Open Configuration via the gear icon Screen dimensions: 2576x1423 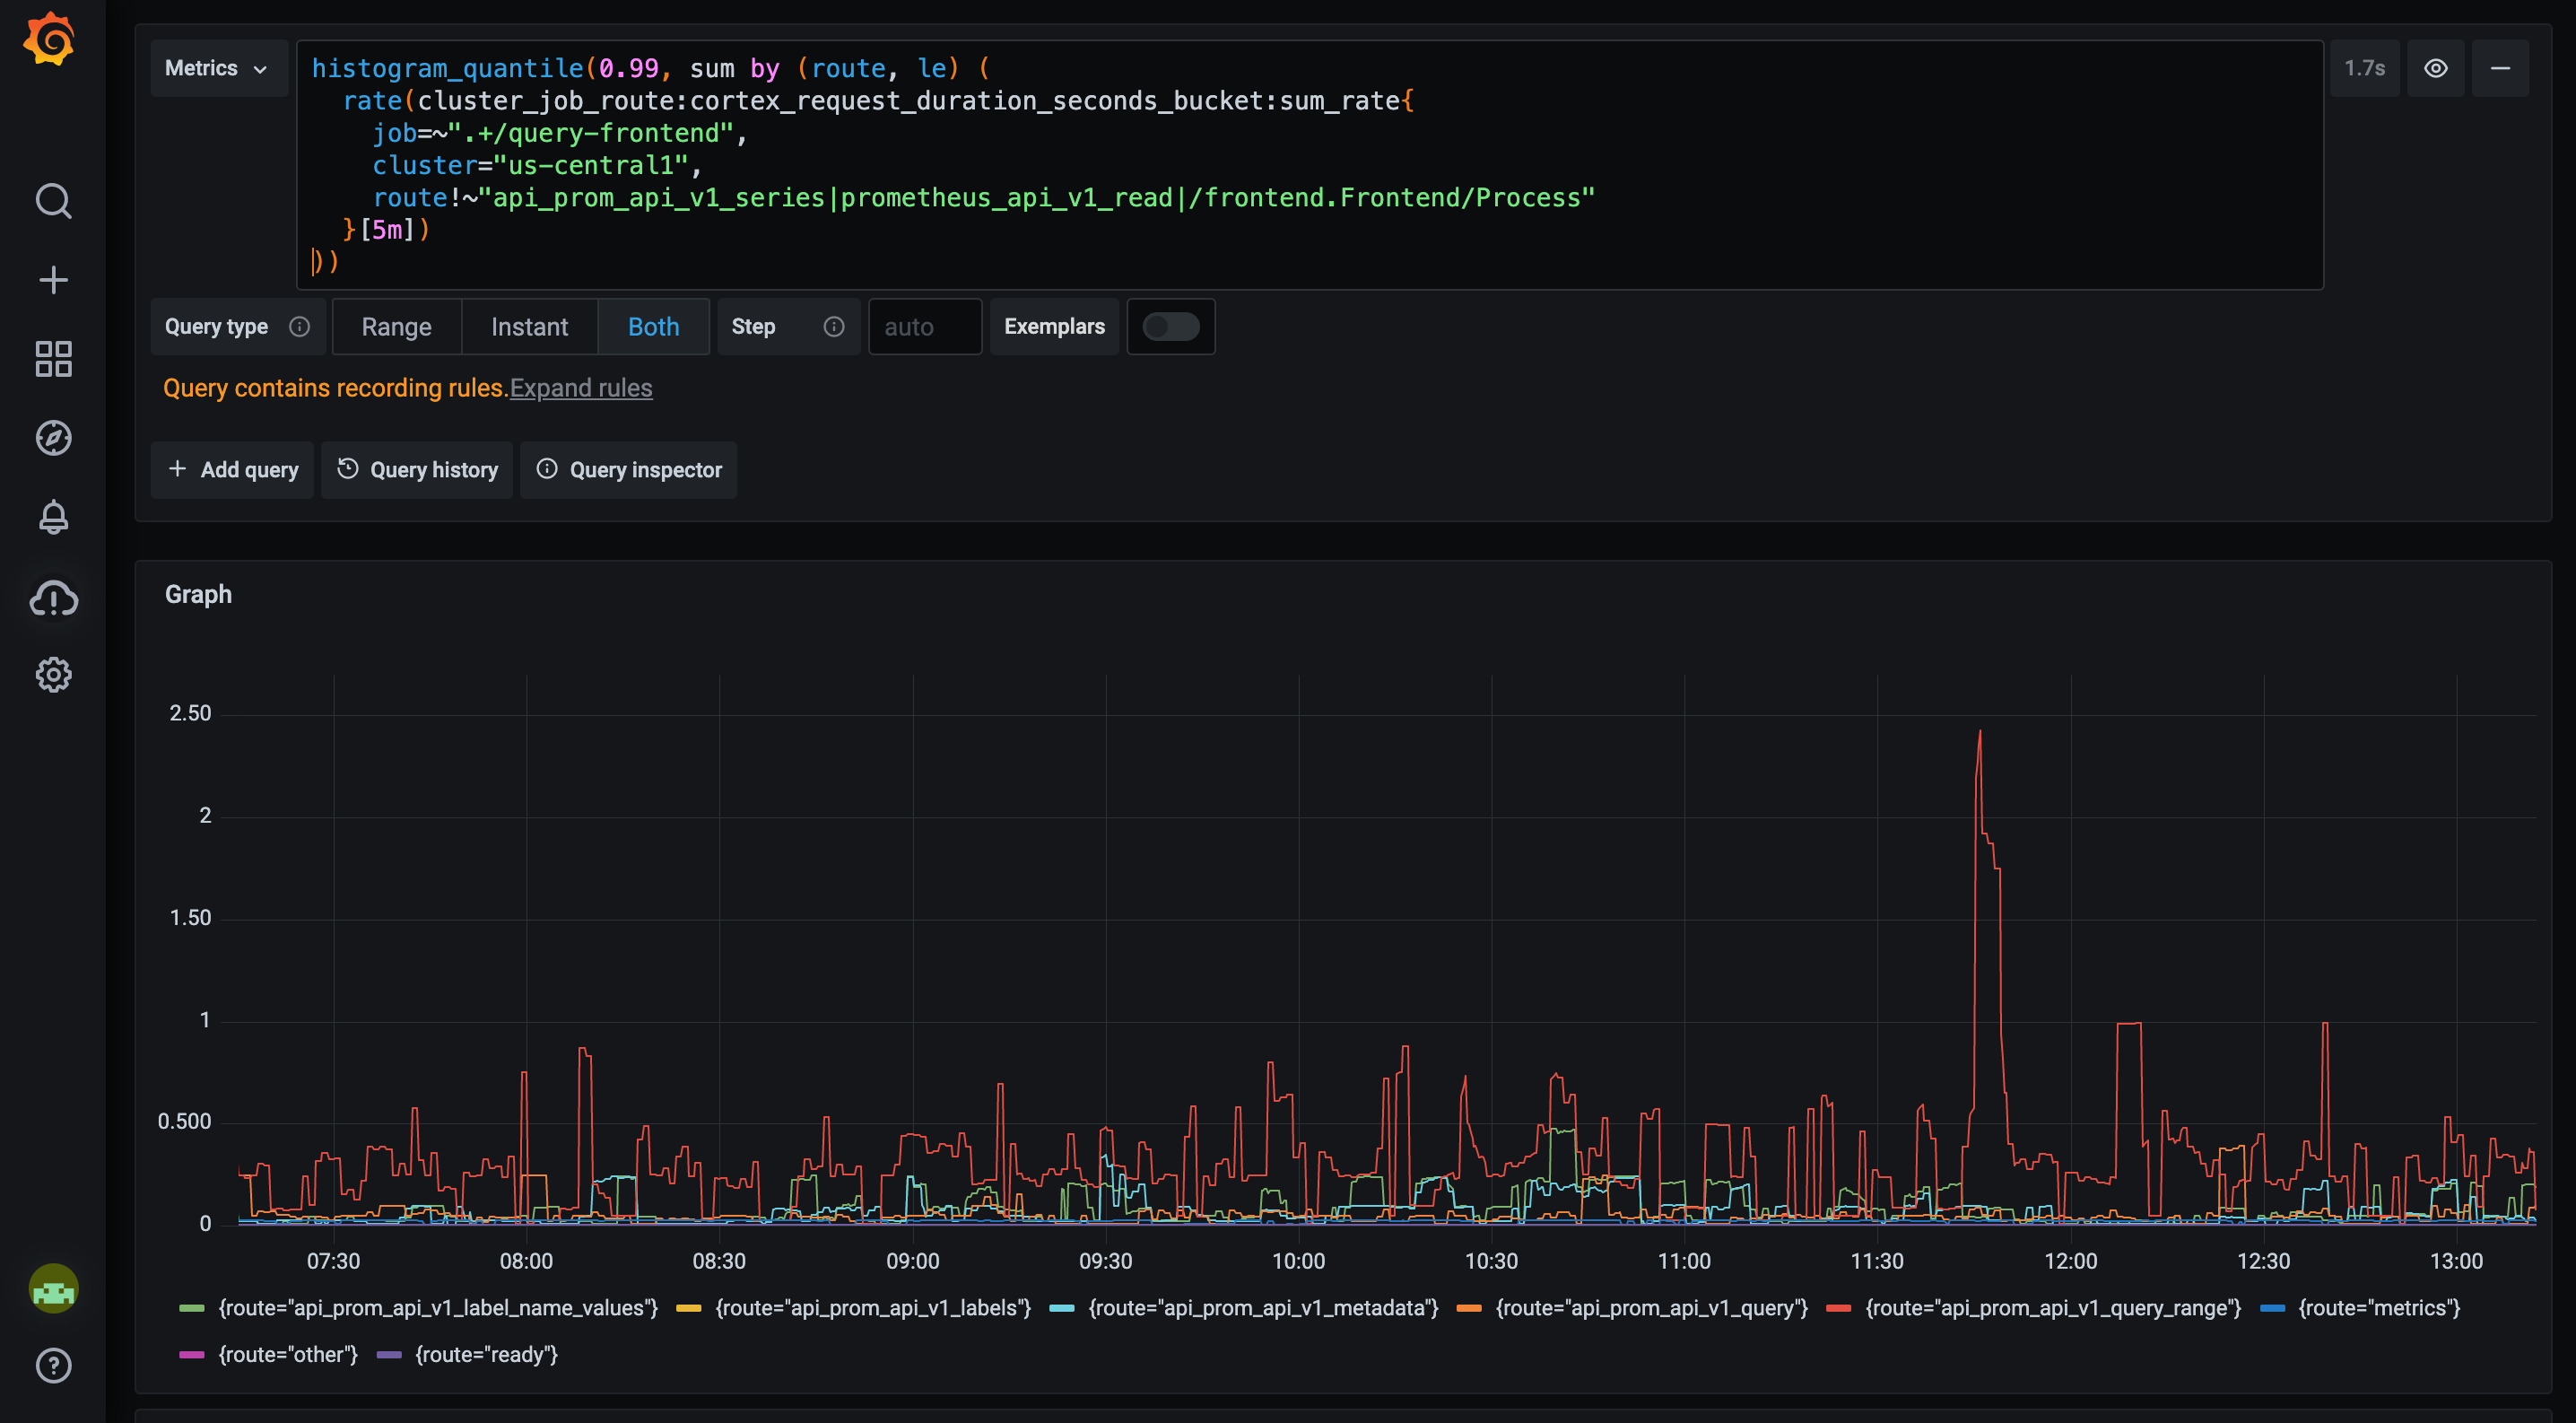click(53, 674)
